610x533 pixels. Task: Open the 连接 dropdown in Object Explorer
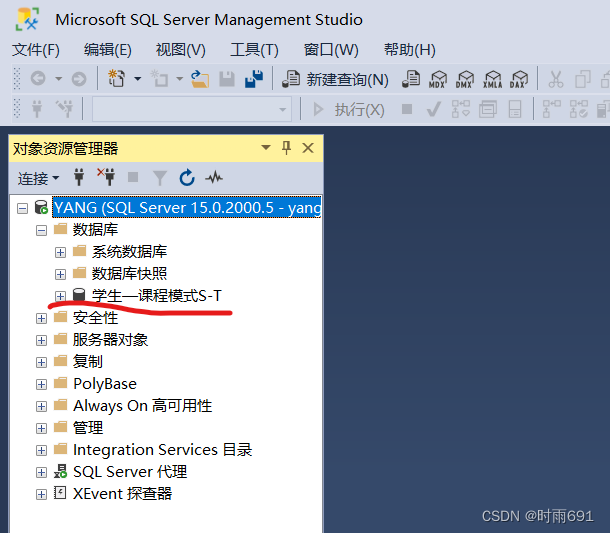(x=38, y=179)
